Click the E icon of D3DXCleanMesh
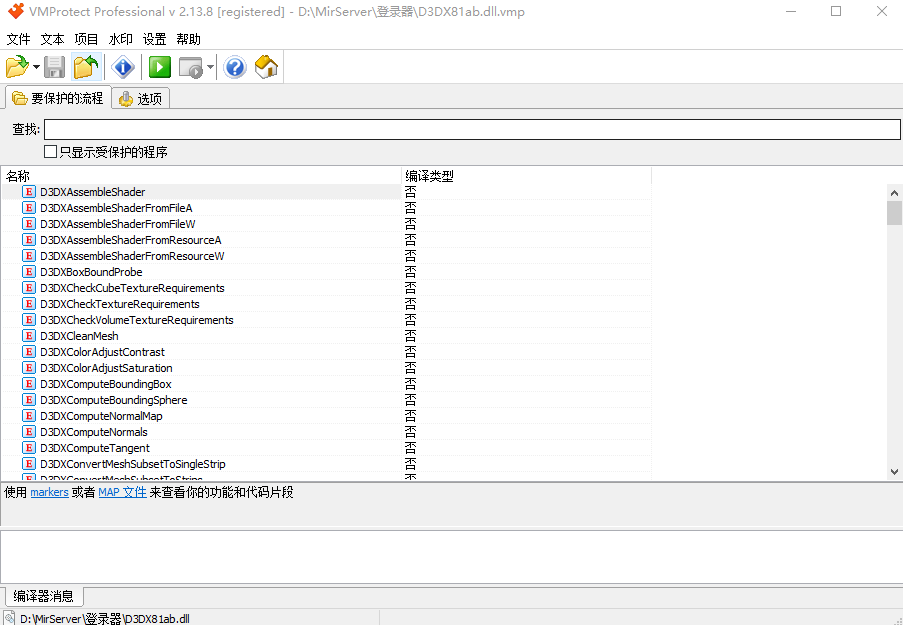Viewport: 903px width, 625px height. point(29,335)
